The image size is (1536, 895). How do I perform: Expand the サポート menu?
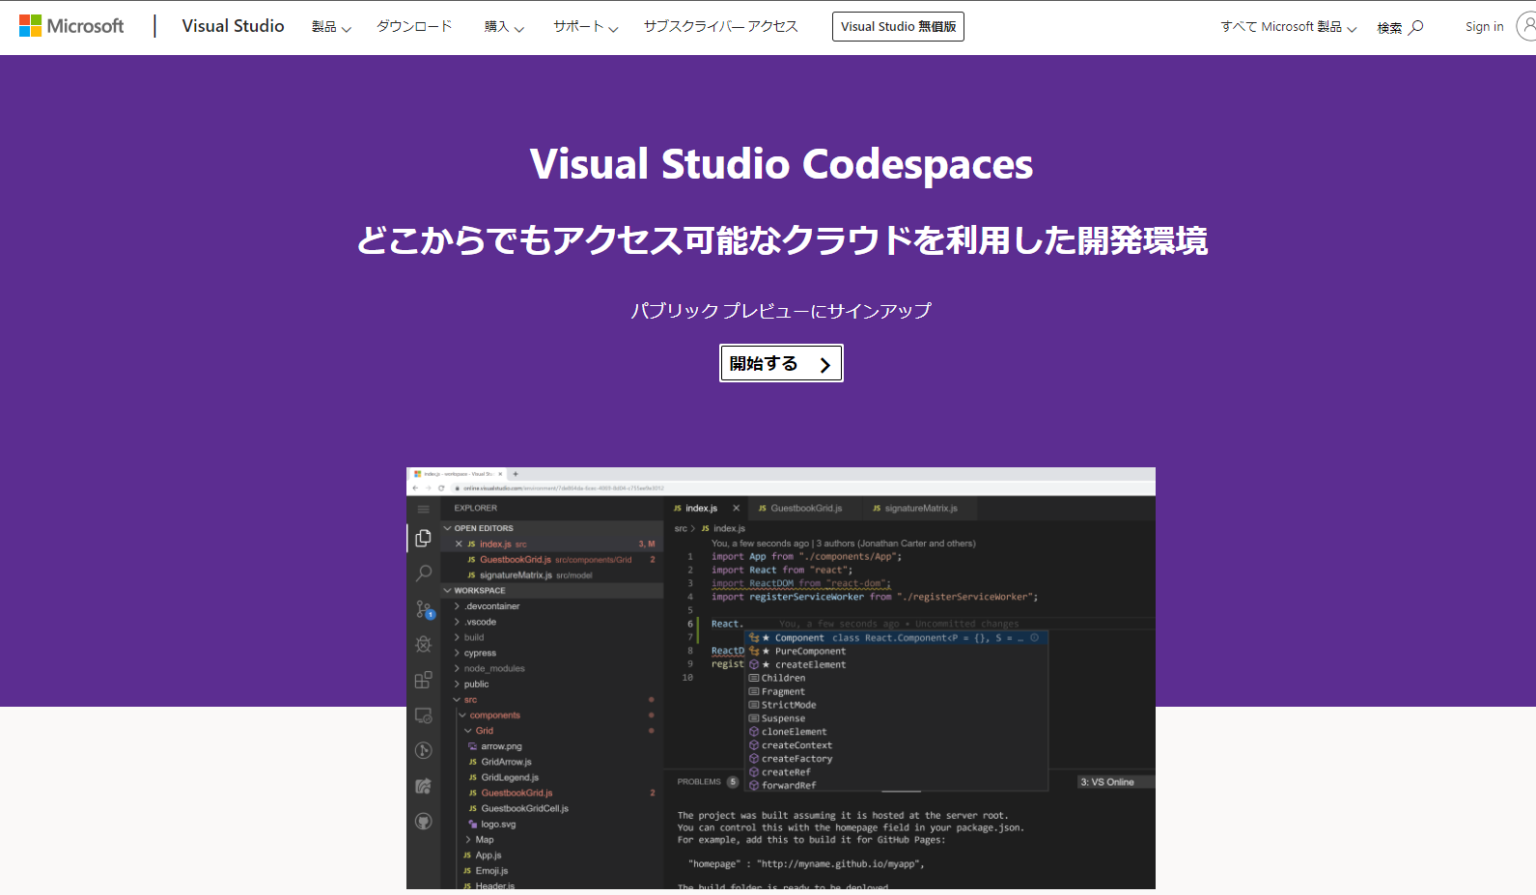[x=586, y=27]
